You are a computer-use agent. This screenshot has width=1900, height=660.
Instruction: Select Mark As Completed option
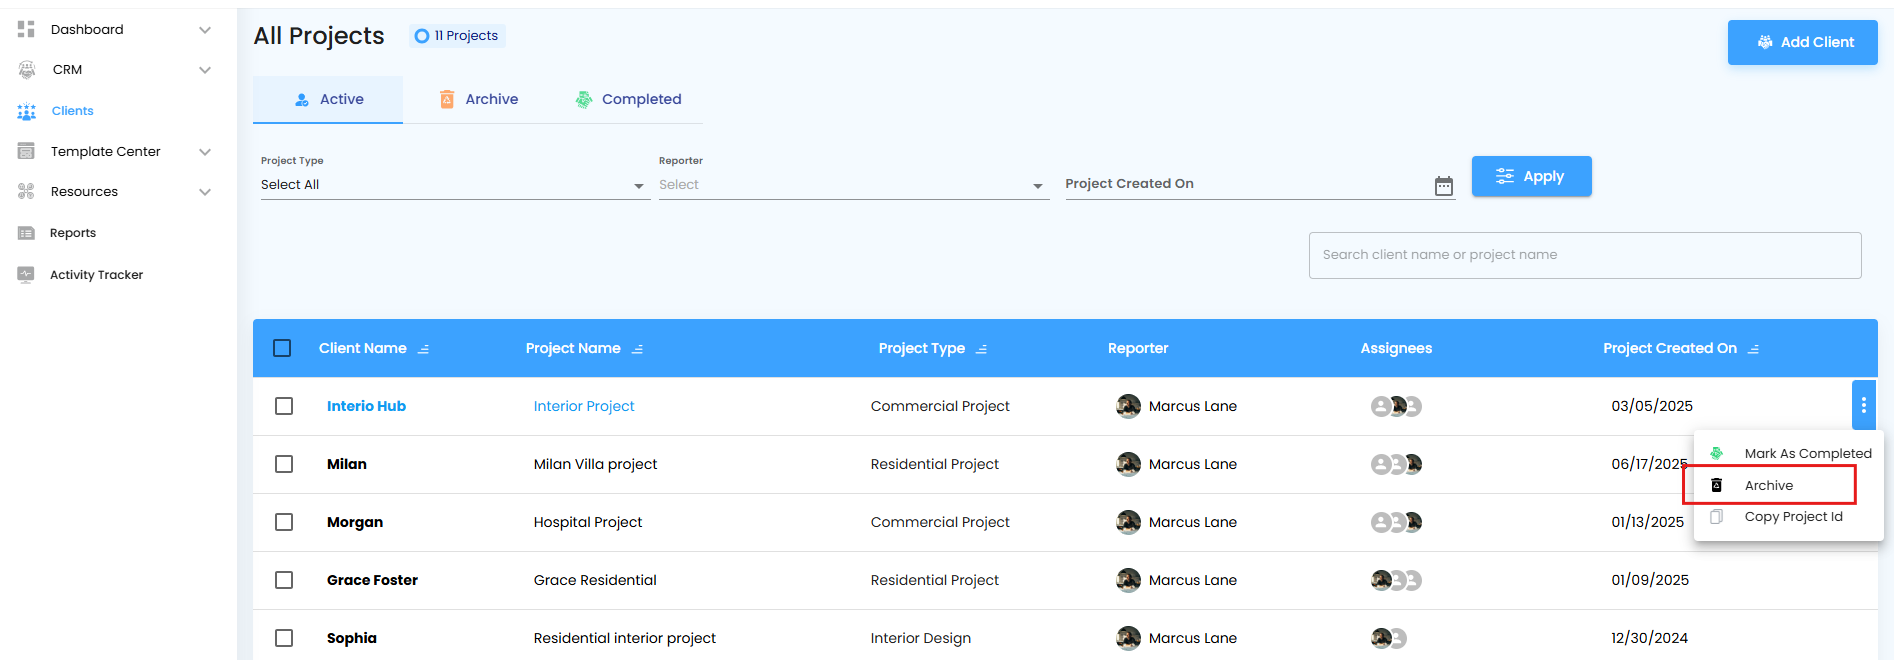click(1807, 453)
